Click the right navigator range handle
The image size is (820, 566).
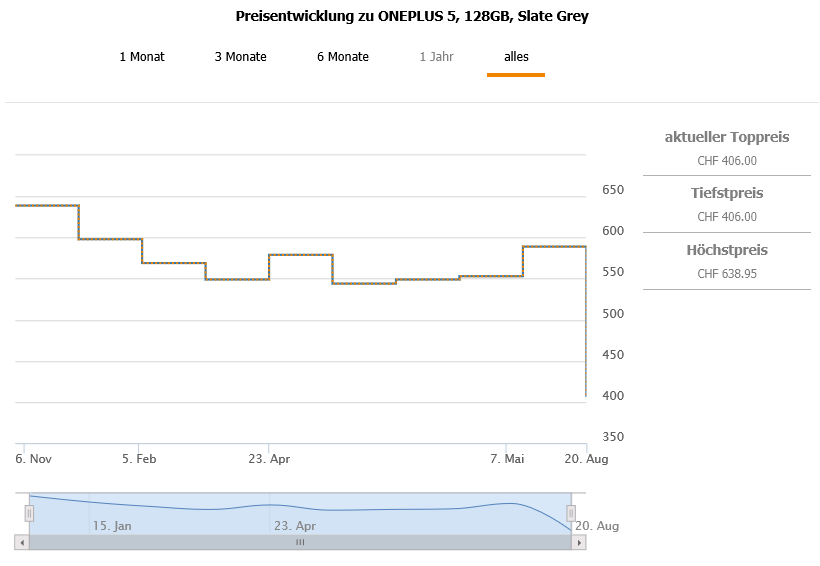(571, 513)
